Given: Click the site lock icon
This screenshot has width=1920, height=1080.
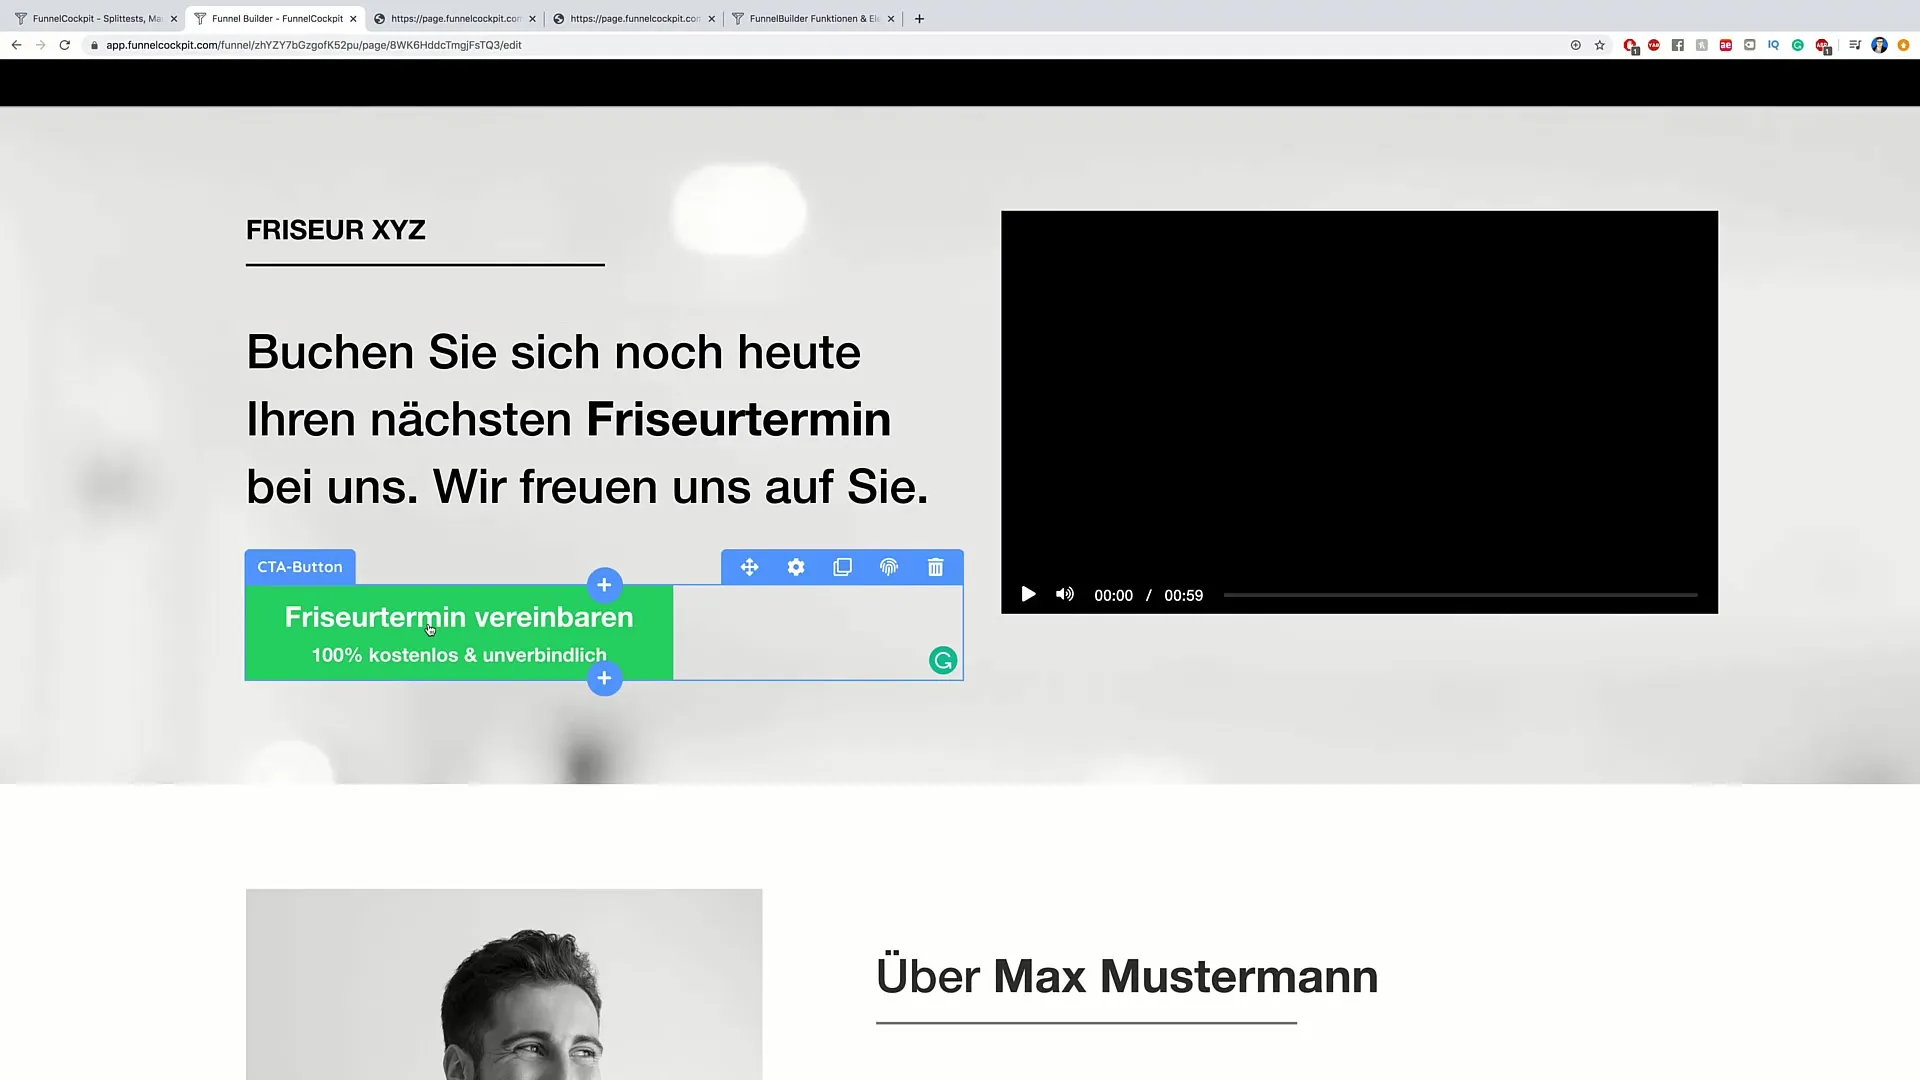Looking at the screenshot, I should point(94,45).
